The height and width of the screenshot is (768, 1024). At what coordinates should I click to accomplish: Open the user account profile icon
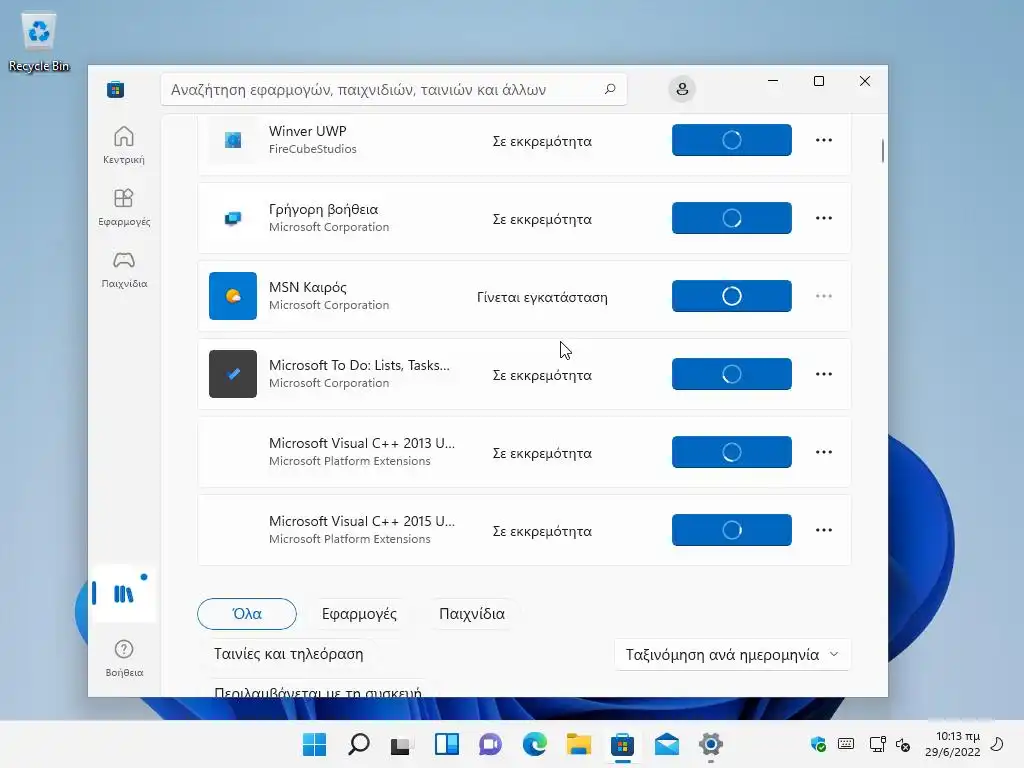(682, 89)
